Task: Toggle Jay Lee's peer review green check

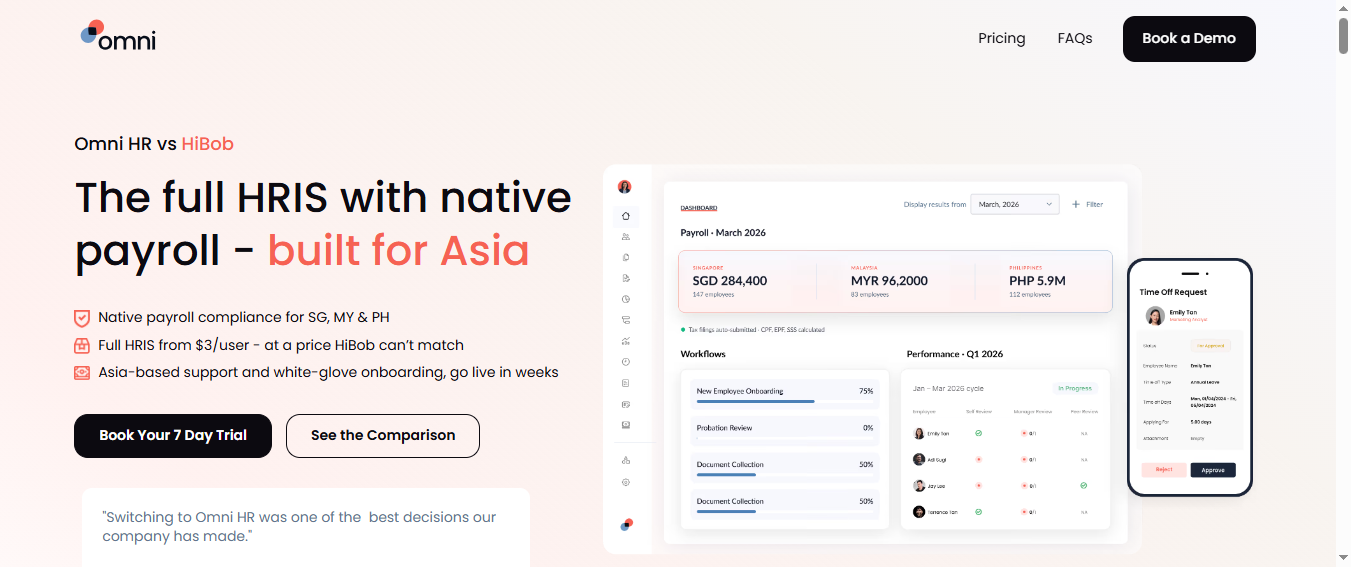Action: pyautogui.click(x=1083, y=486)
